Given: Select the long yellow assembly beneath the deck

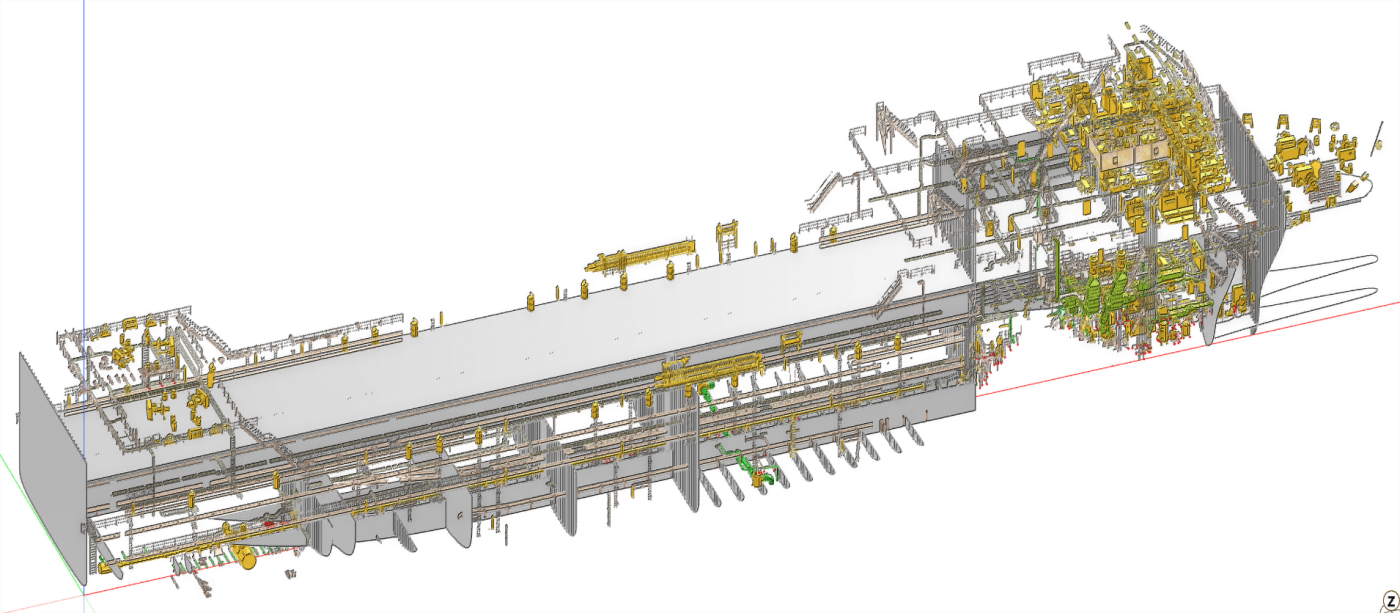Looking at the screenshot, I should click(700, 372).
